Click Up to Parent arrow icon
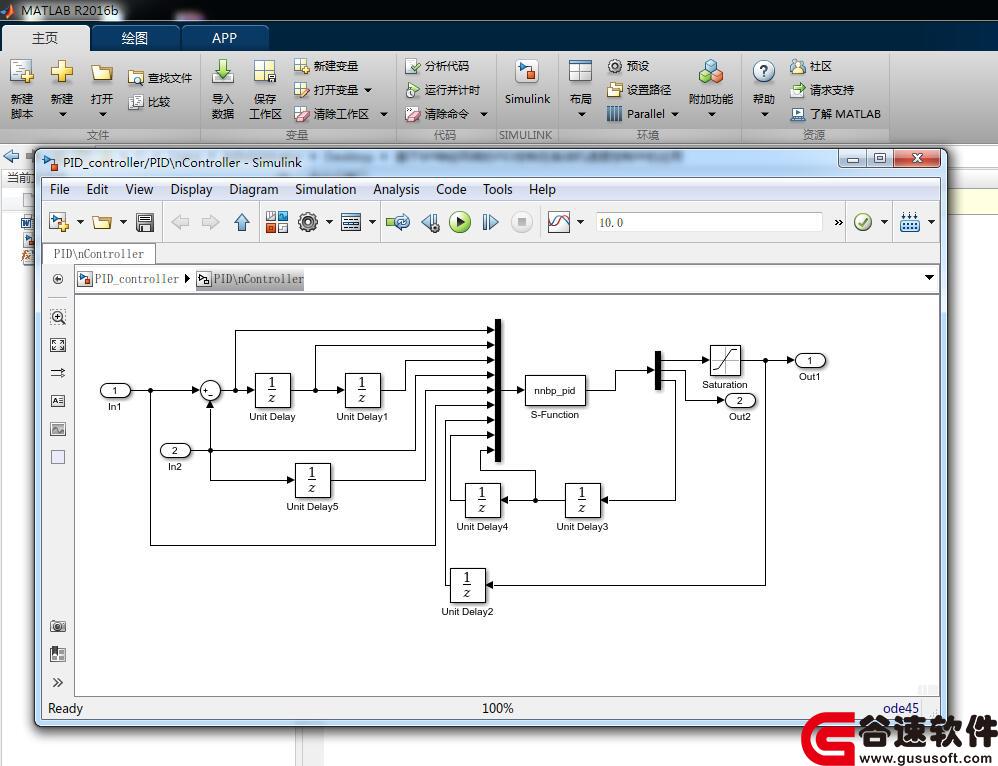998x766 pixels. click(x=241, y=222)
